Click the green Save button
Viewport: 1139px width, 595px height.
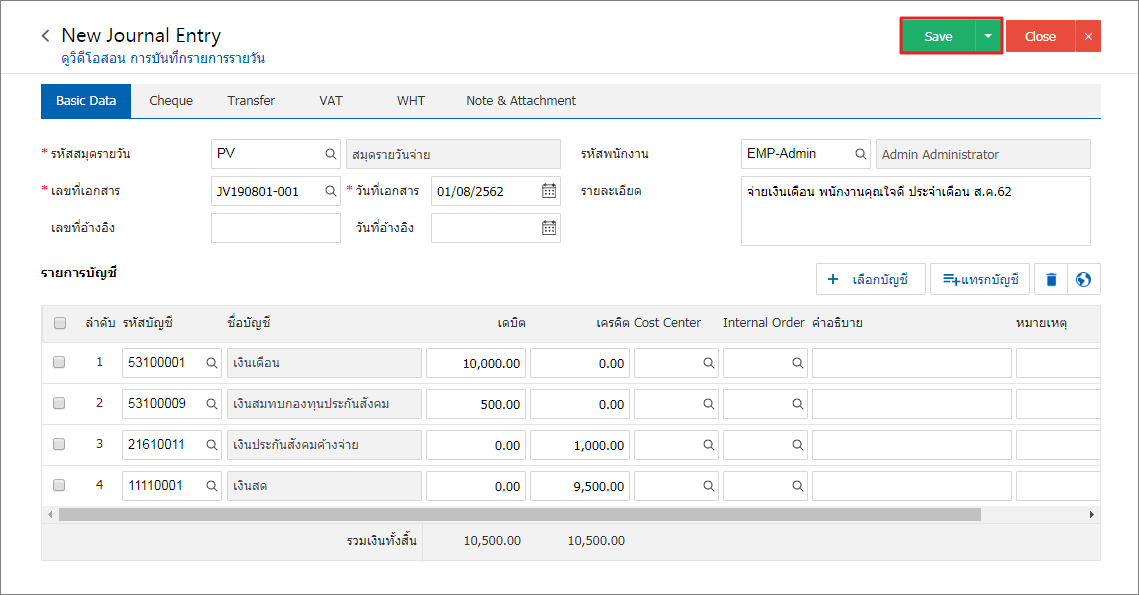[939, 36]
